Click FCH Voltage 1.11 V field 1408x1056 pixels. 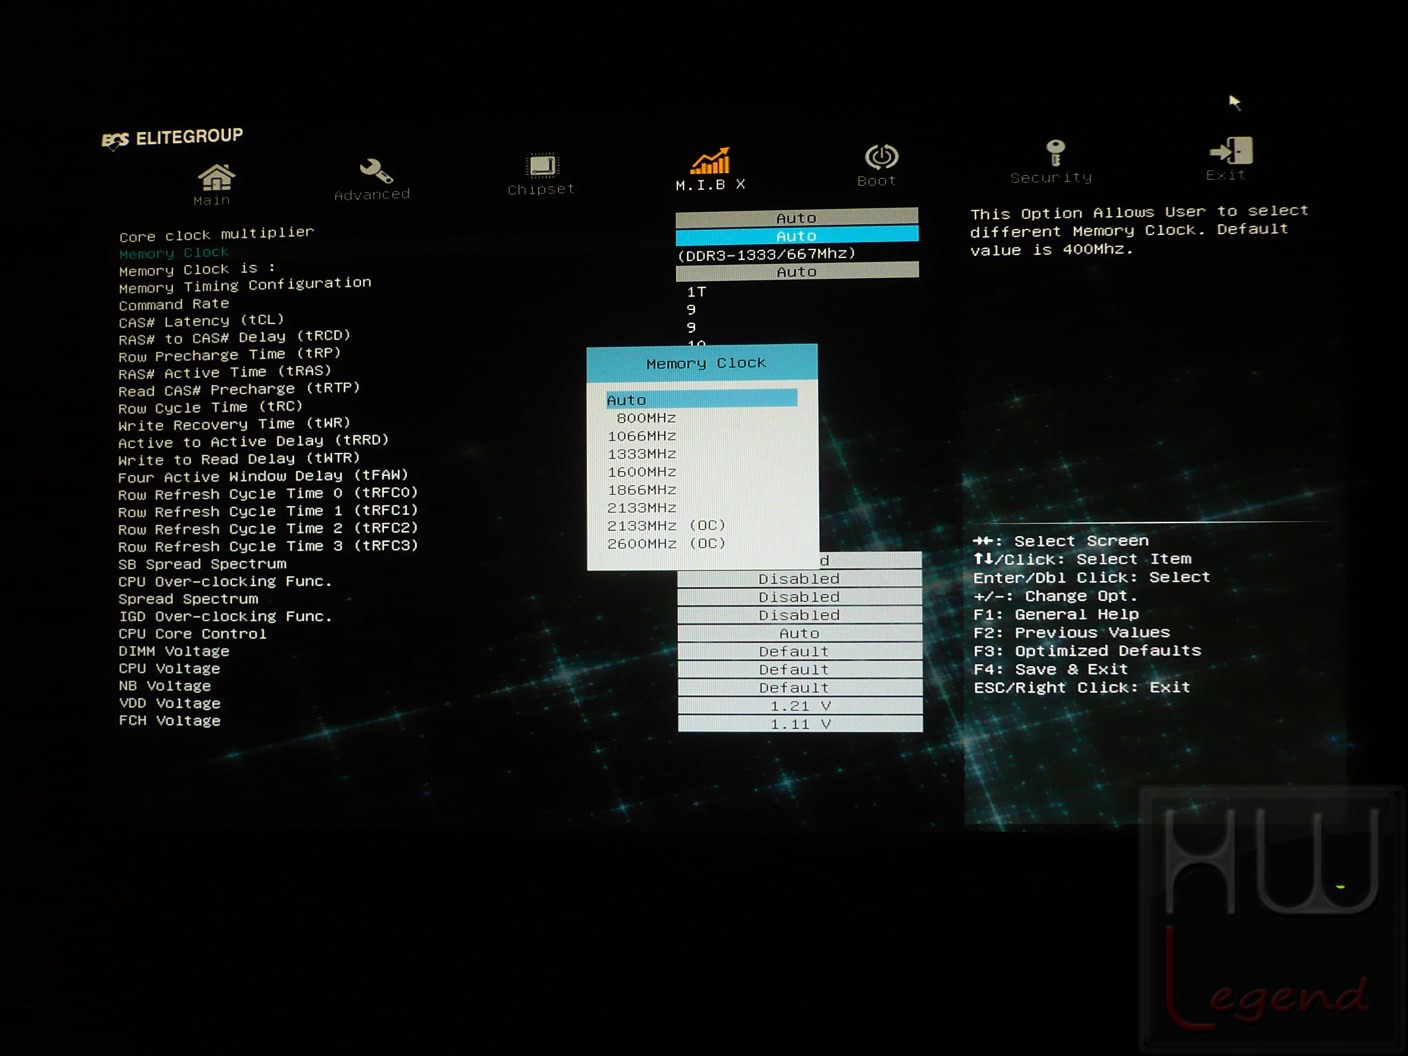(799, 723)
